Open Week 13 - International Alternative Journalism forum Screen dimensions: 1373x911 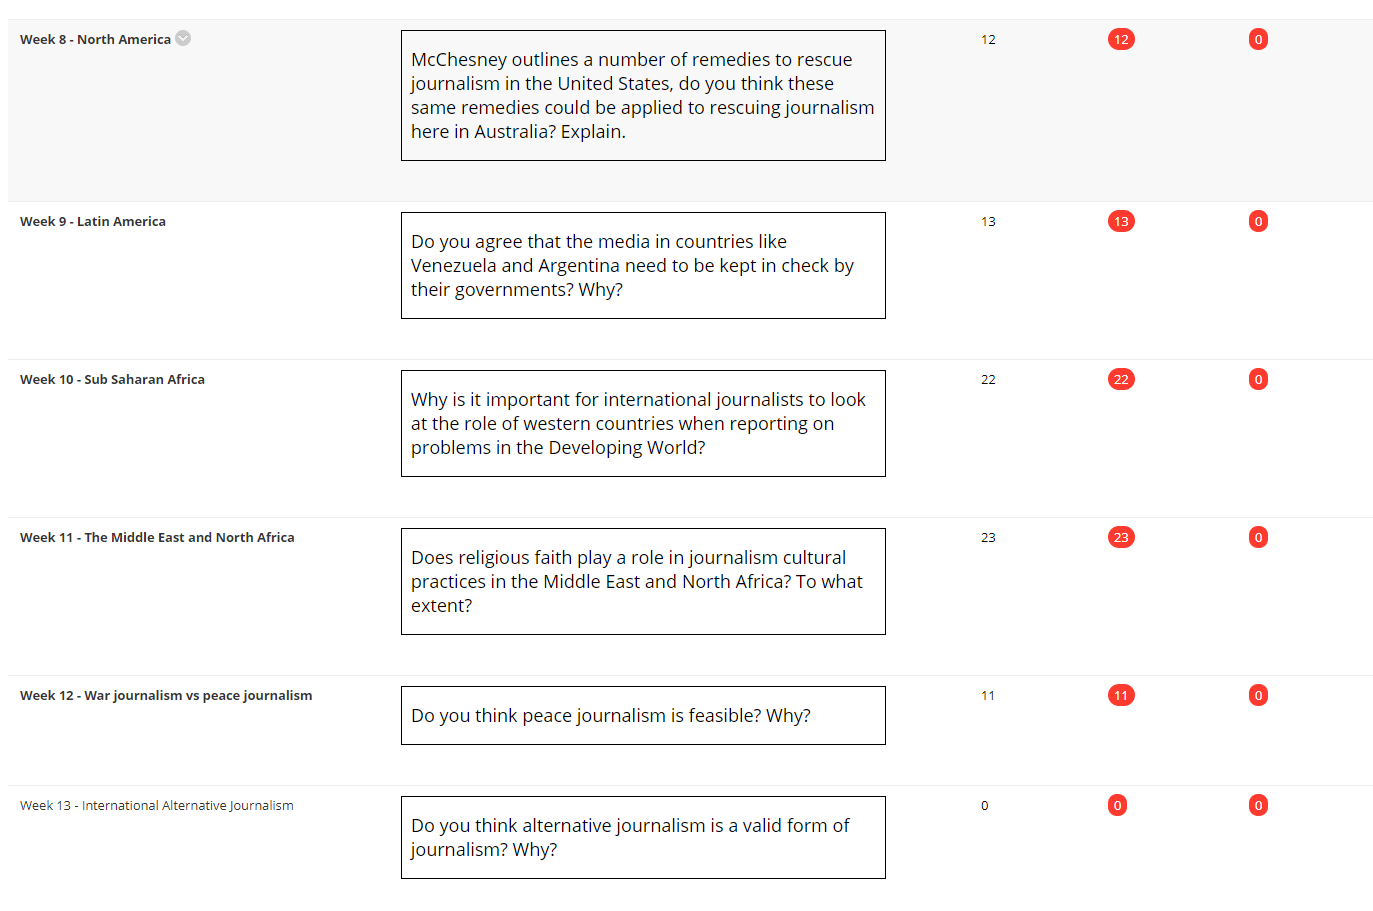point(157,805)
